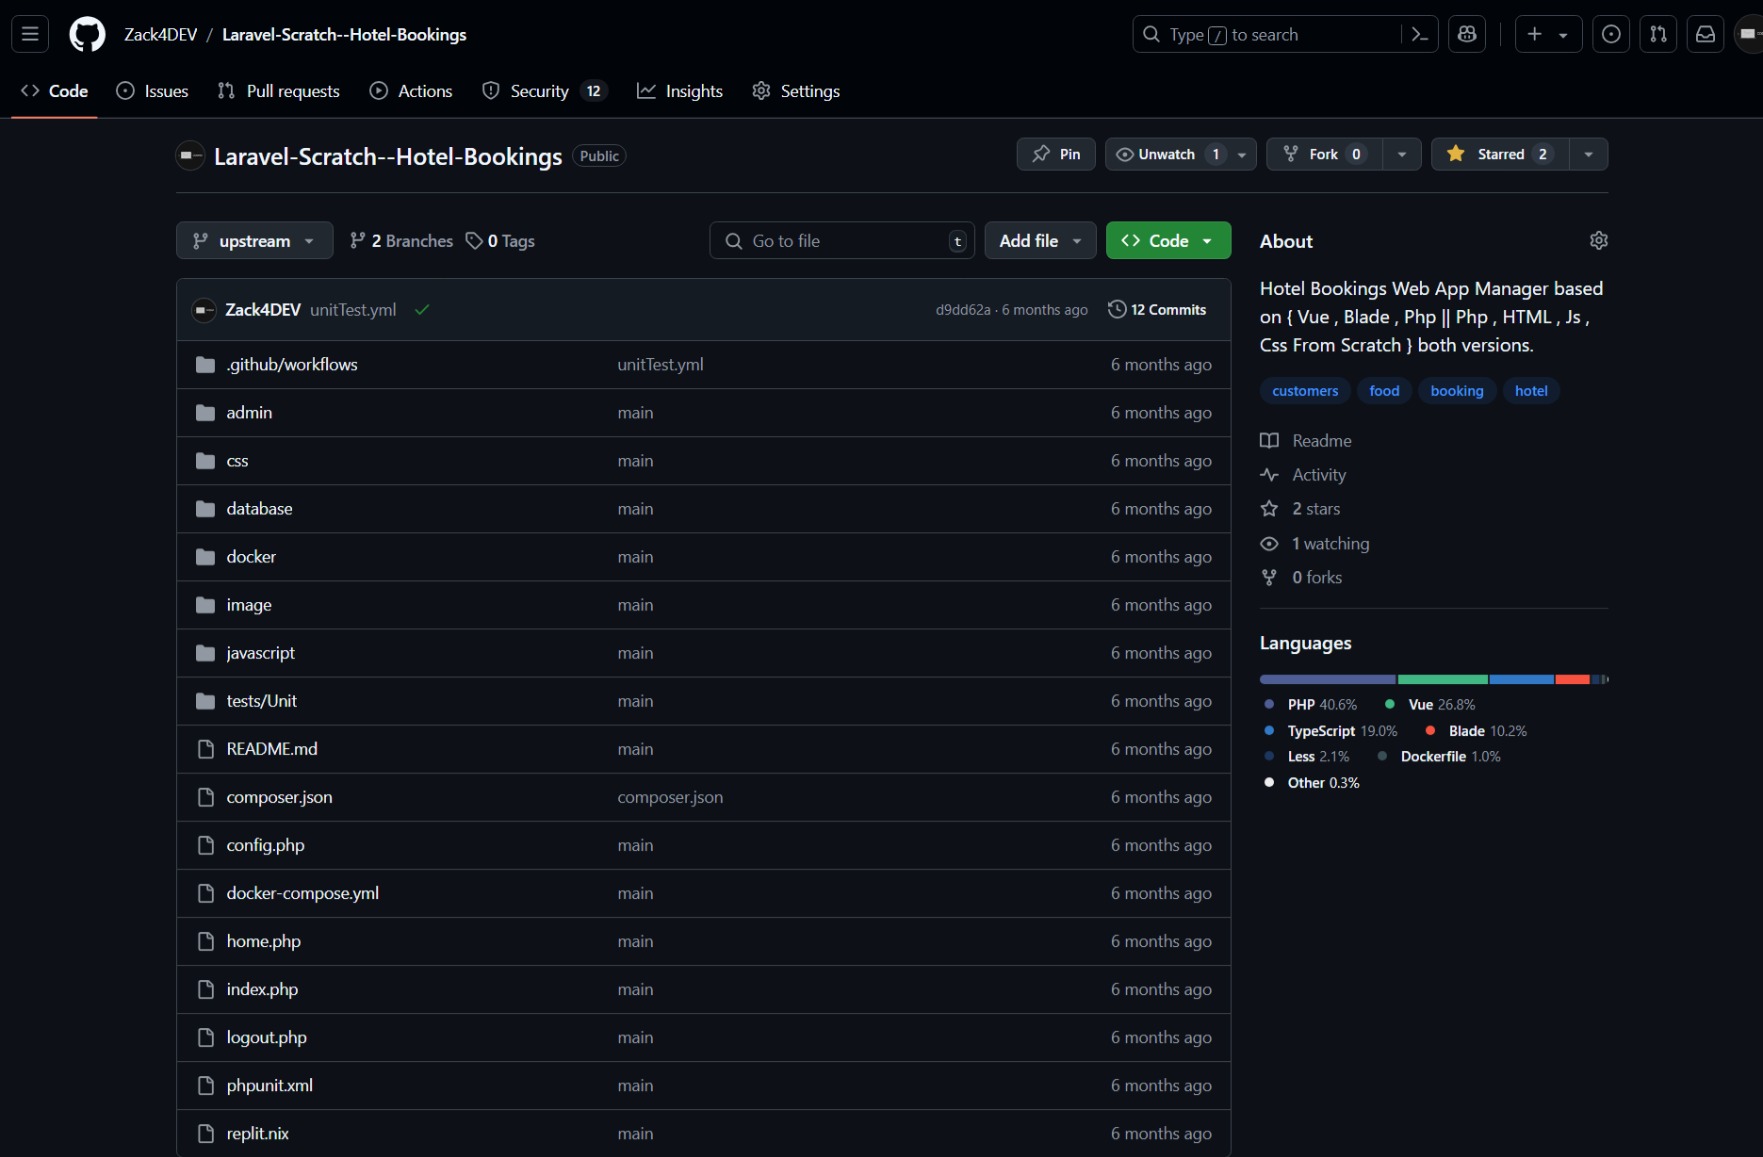Expand the star lists dropdown arrow
Image resolution: width=1763 pixels, height=1157 pixels.
click(1588, 154)
